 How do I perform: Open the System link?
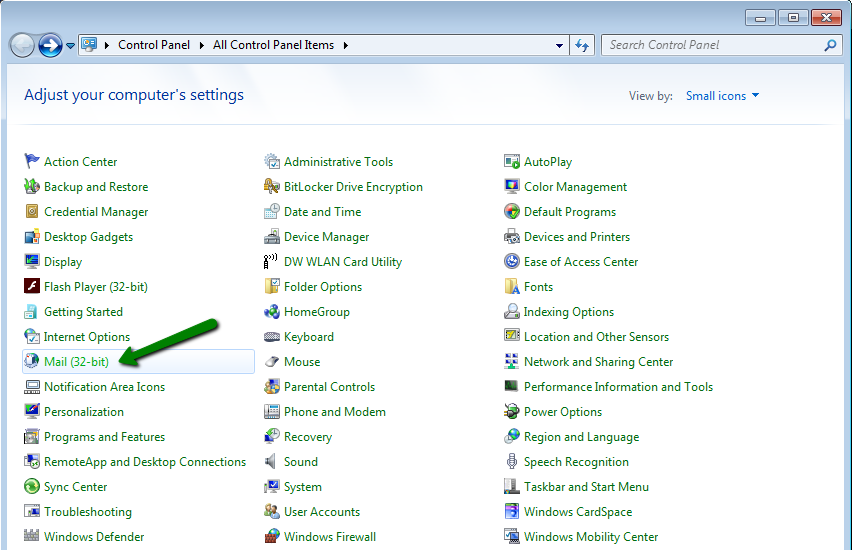pos(303,486)
